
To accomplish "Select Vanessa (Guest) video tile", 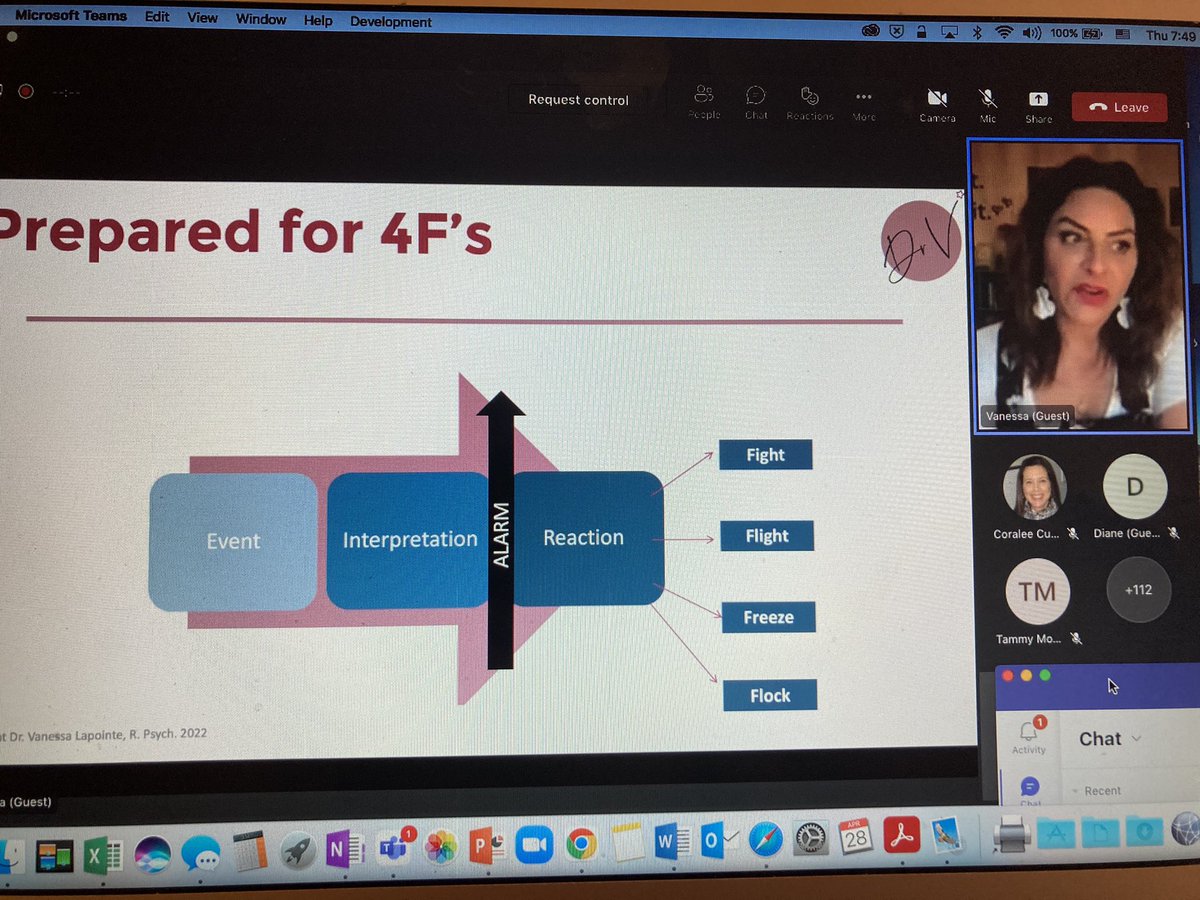I will (x=1080, y=287).
